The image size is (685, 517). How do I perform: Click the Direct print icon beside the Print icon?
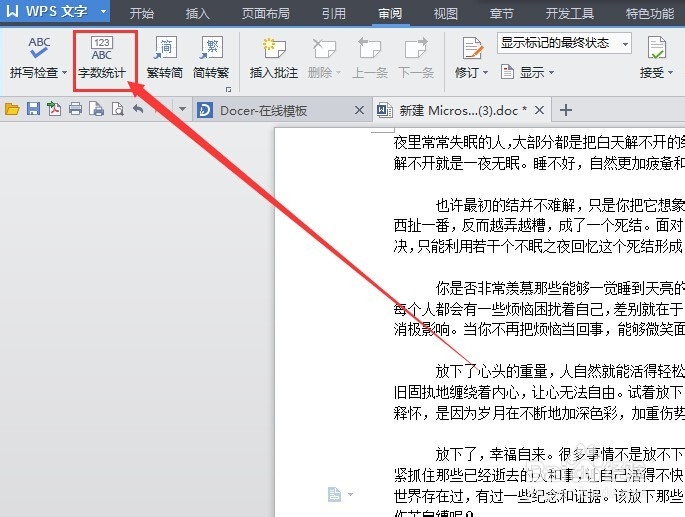pos(97,109)
